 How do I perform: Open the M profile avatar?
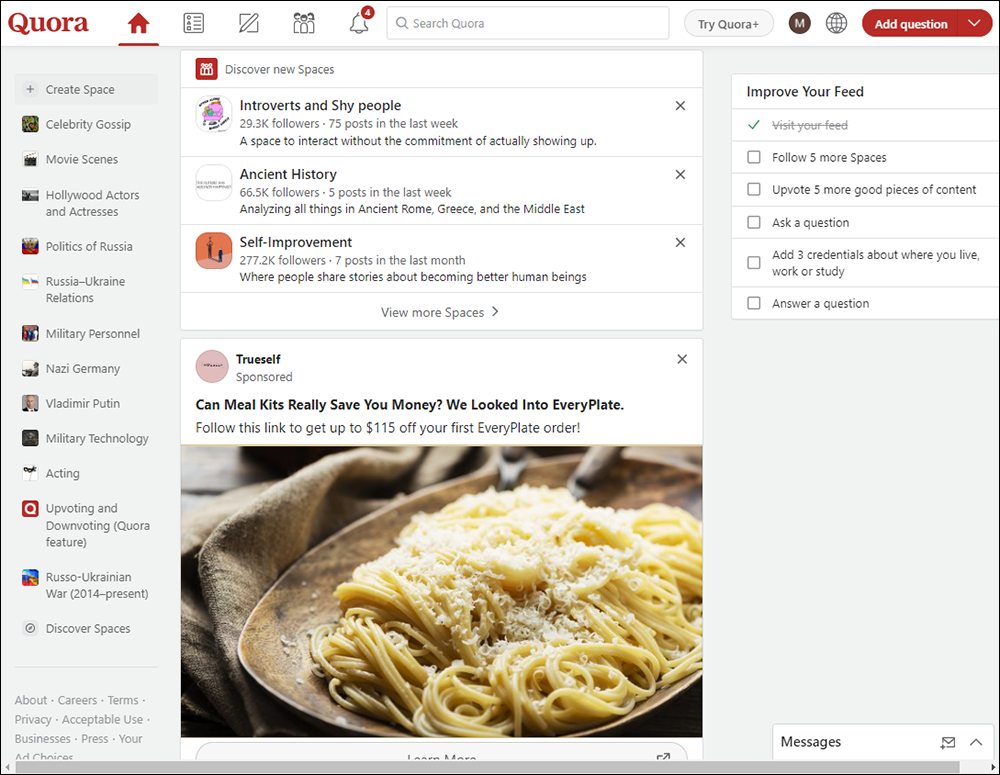799,24
